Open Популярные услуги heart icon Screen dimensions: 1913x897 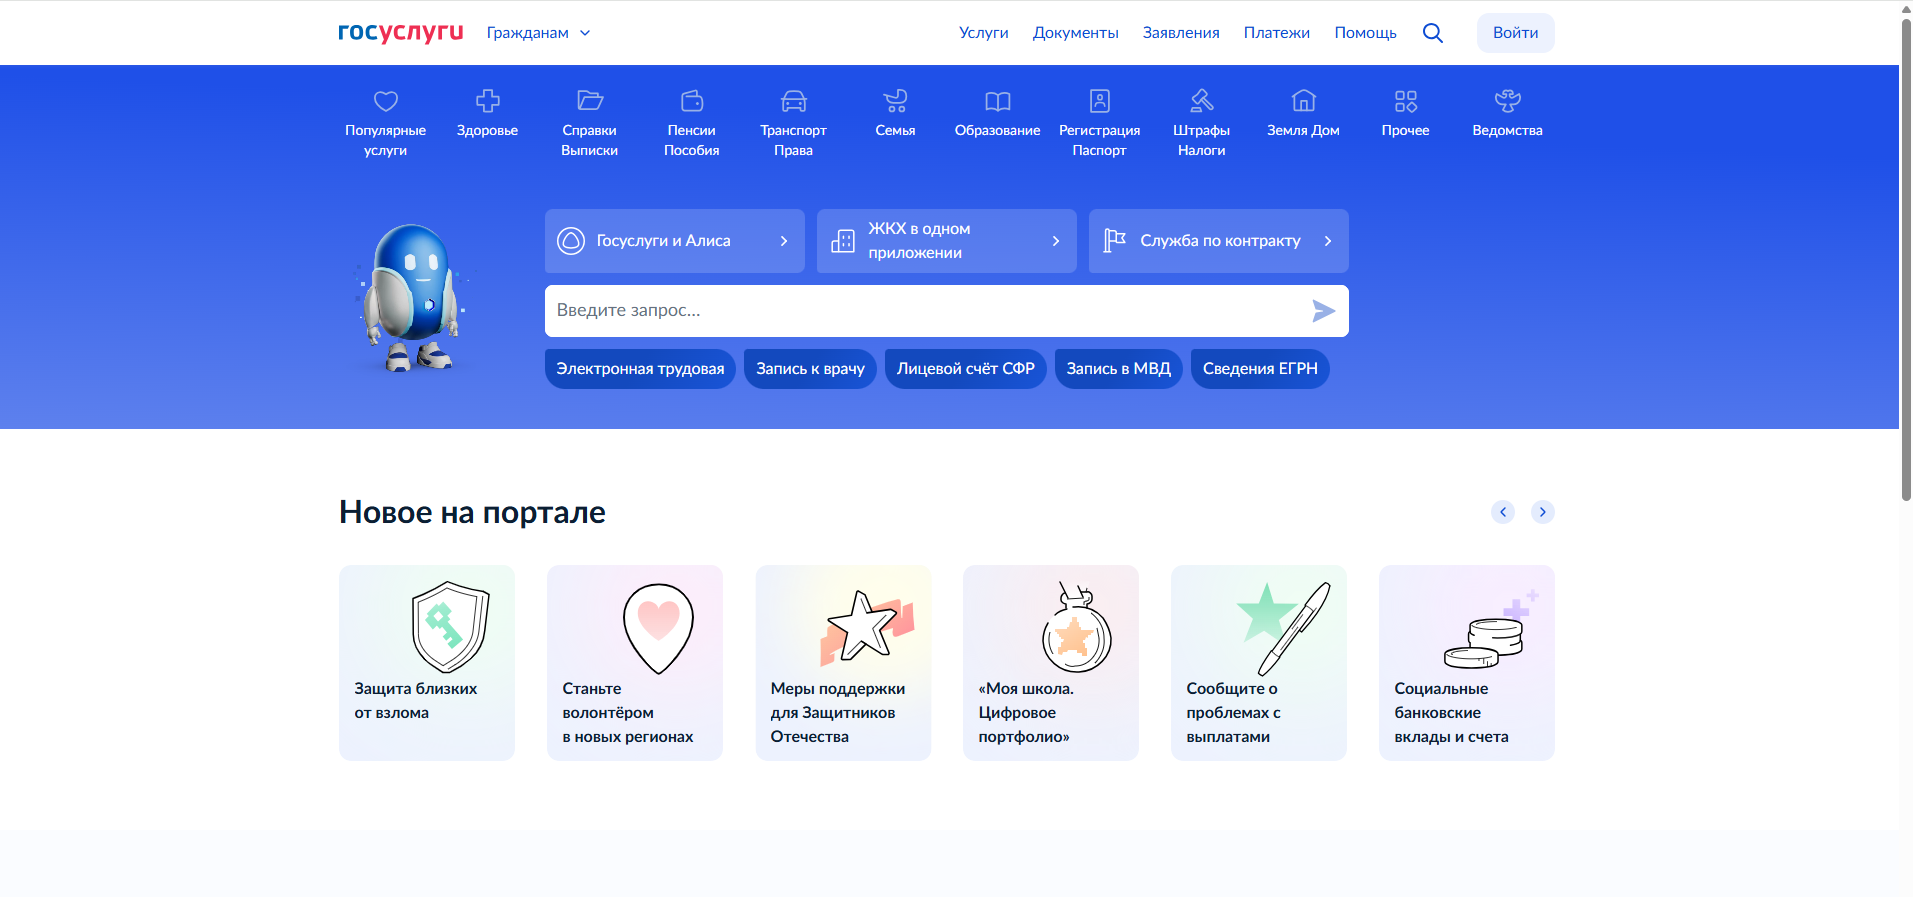[x=386, y=101]
